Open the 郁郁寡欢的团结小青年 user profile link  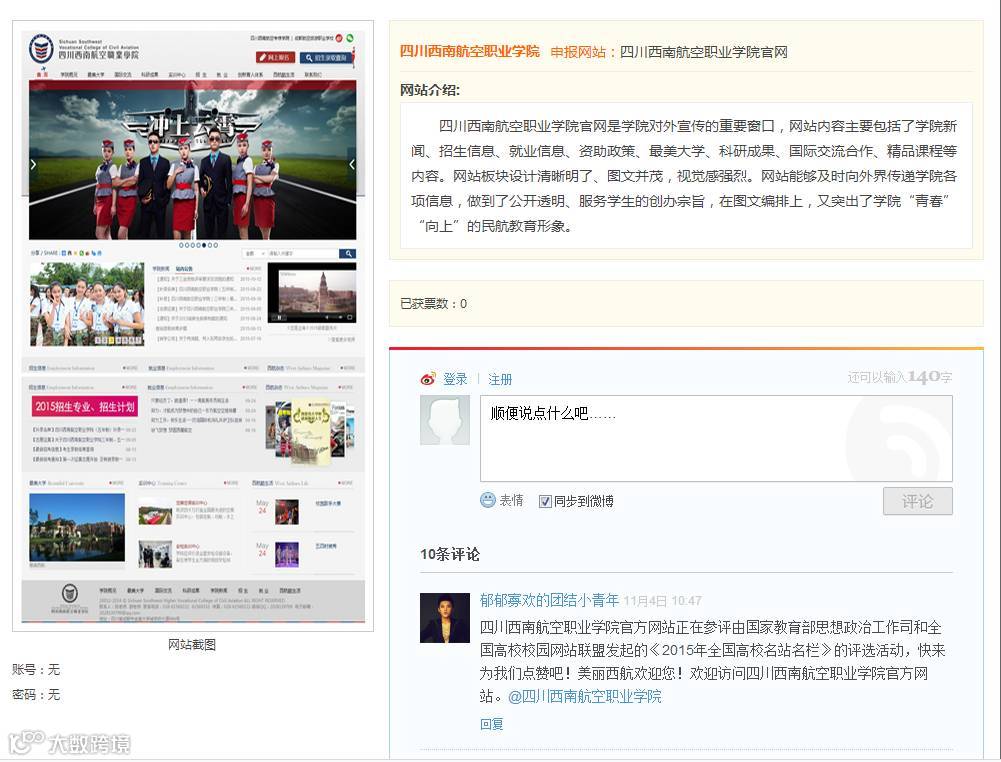point(549,600)
